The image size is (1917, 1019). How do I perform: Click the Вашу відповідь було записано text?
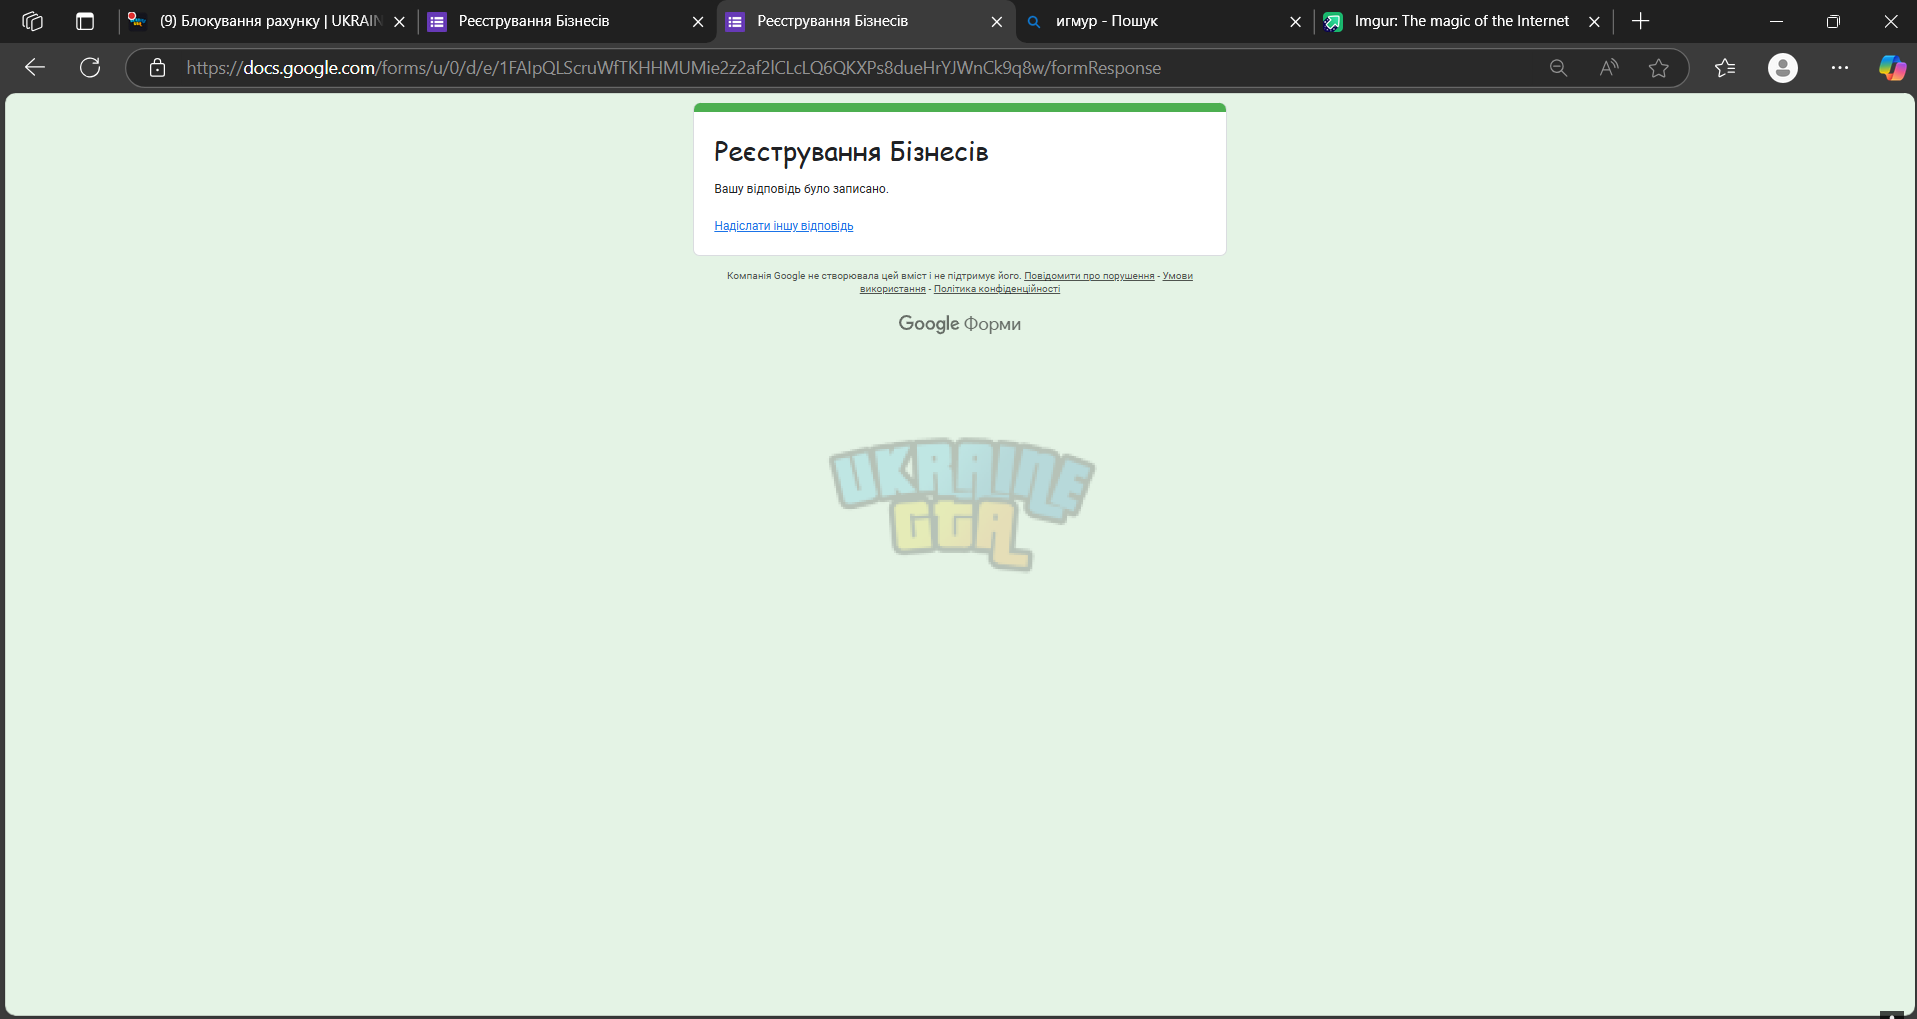(x=801, y=189)
